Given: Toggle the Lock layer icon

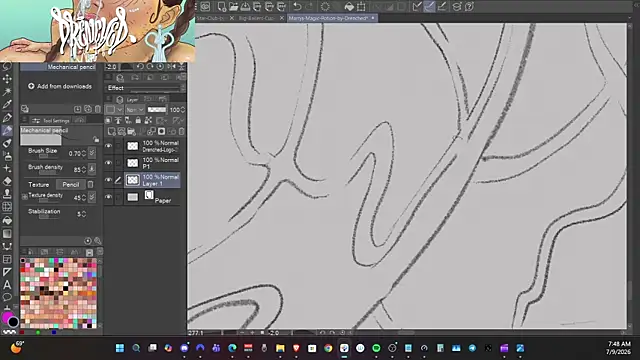Looking at the screenshot, I should [x=138, y=120].
